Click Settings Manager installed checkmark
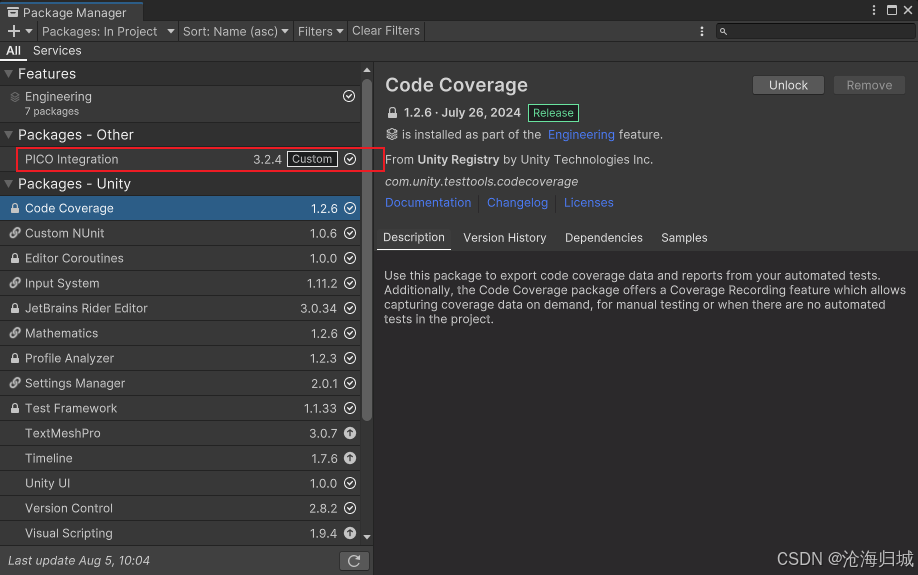This screenshot has height=575, width=918. [350, 383]
